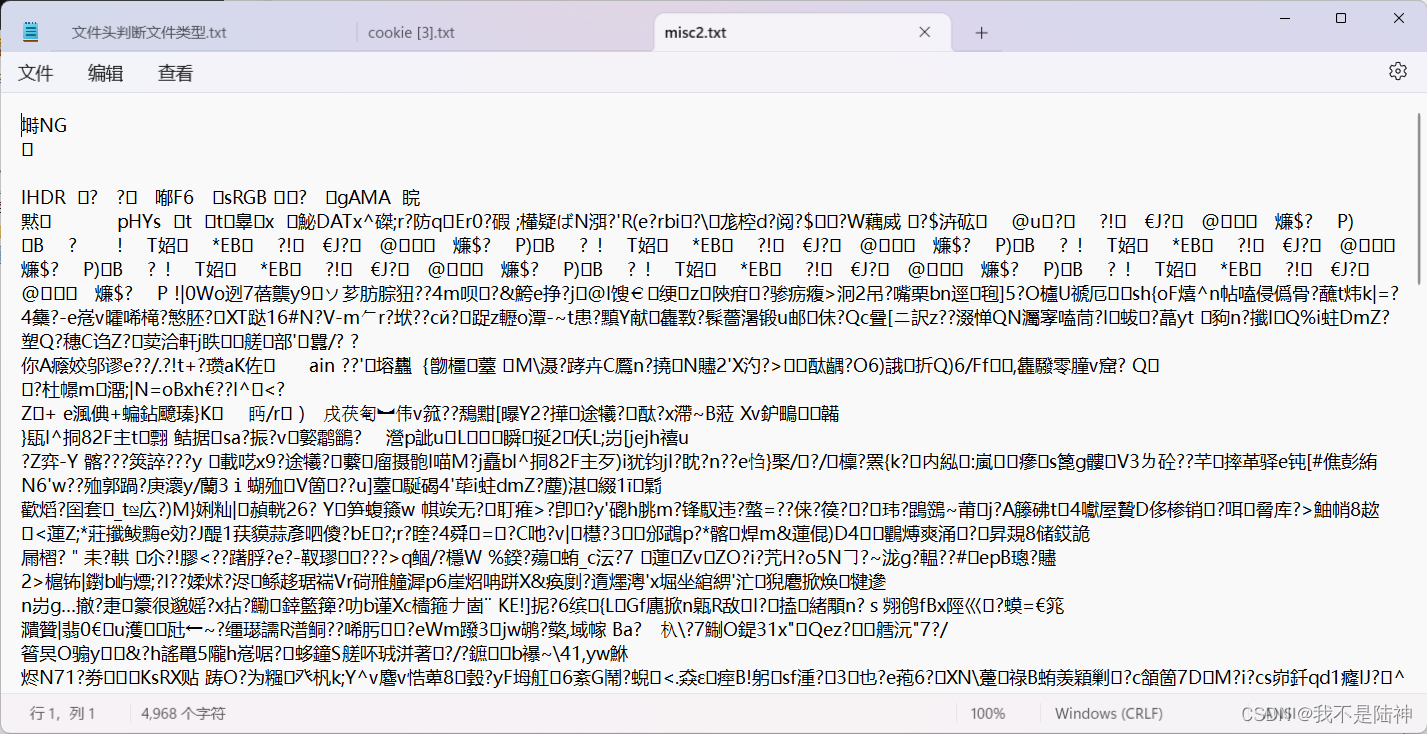Screen dimensions: 1427x734
Task: Open Notepad settings with the gear icon
Action: [x=1397, y=71]
